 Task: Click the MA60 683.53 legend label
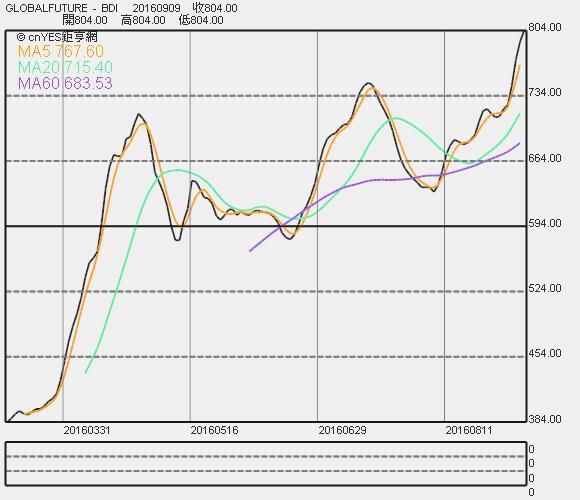coord(65,83)
